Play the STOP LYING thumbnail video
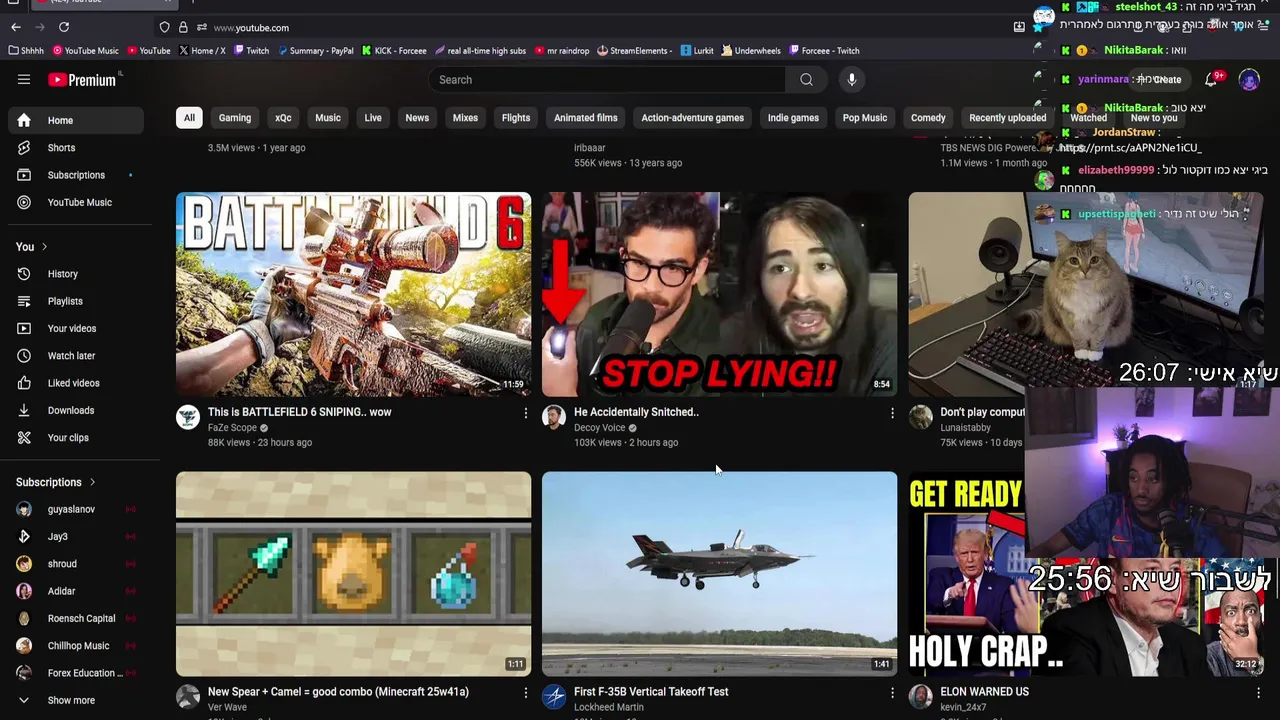The image size is (1280, 720). tap(719, 294)
